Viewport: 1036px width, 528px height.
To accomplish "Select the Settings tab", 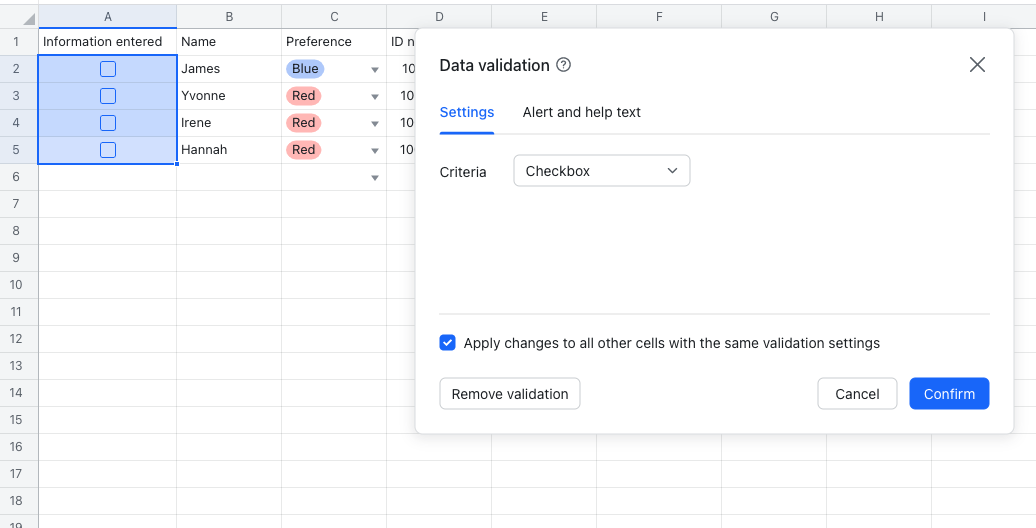I will click(467, 112).
